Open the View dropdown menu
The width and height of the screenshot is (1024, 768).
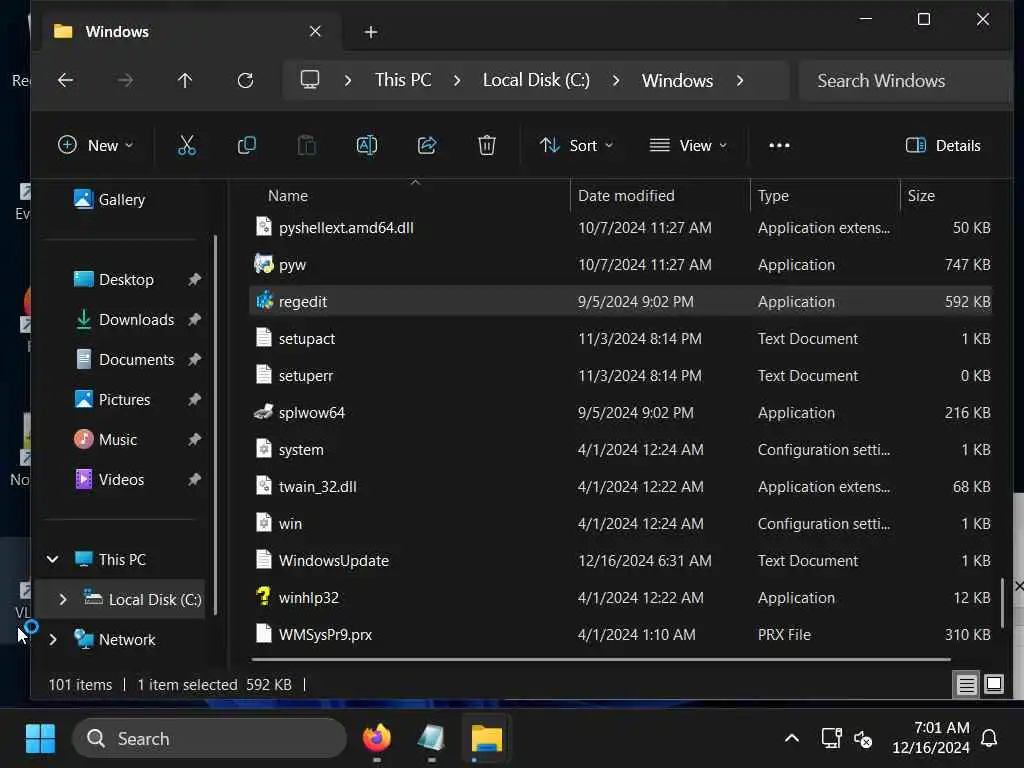[688, 145]
